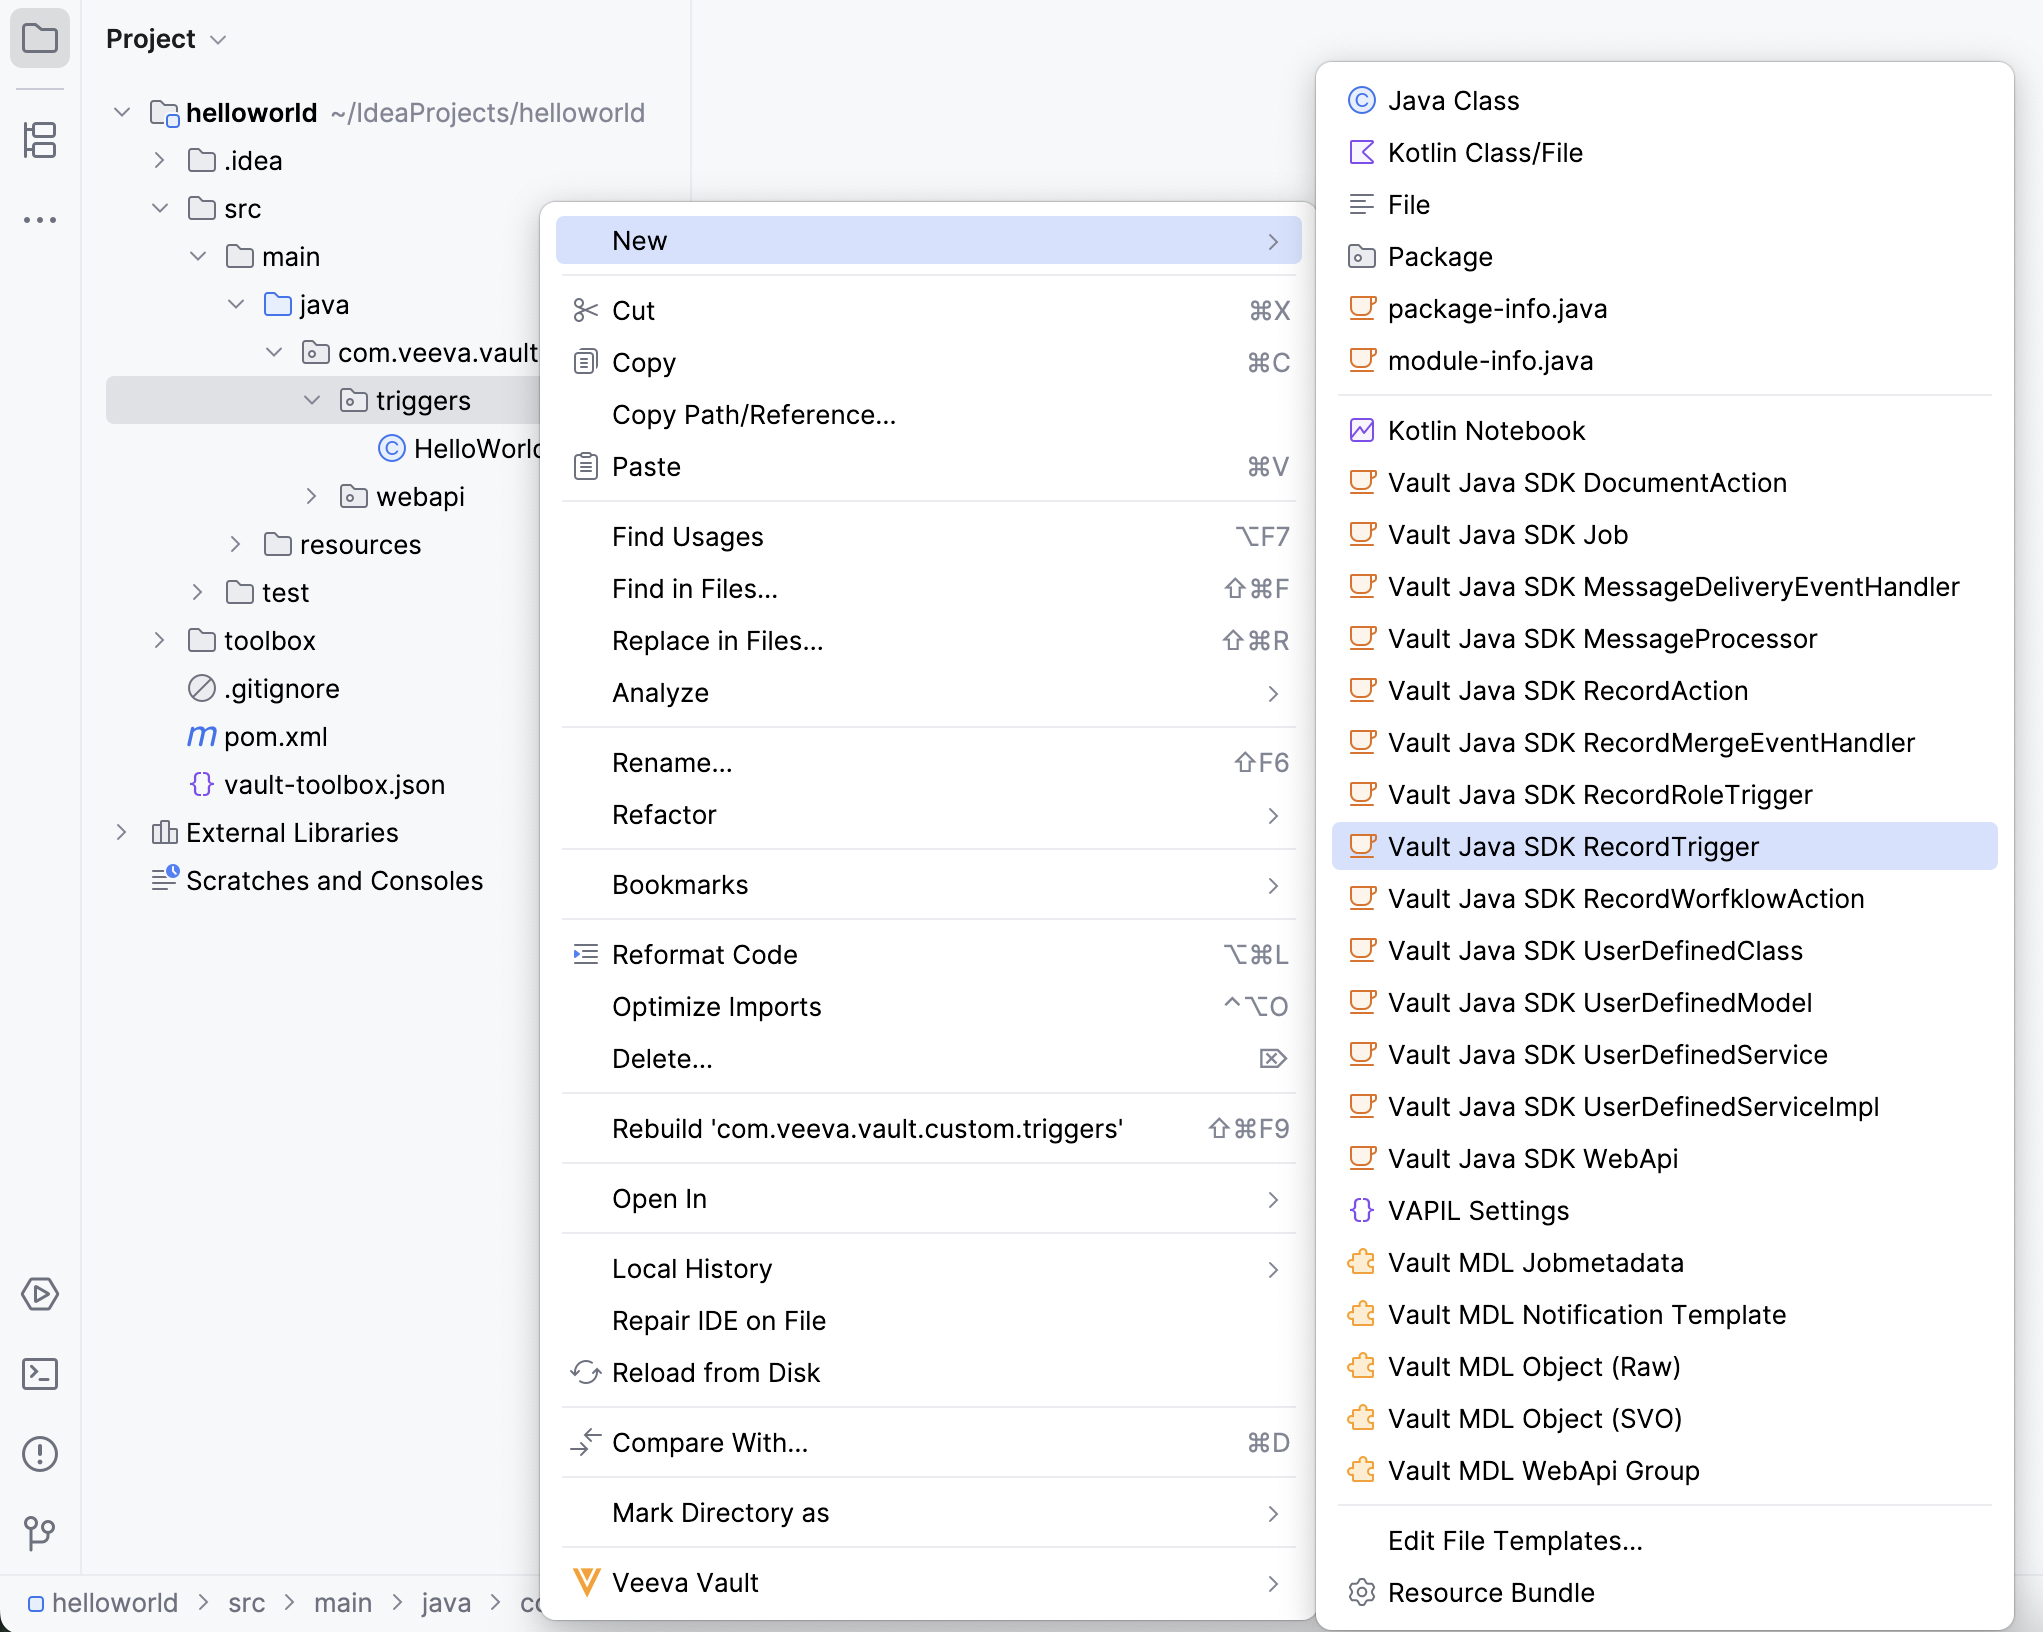Click the Vault MDL Jobmetadata puzzle icon

(x=1362, y=1263)
